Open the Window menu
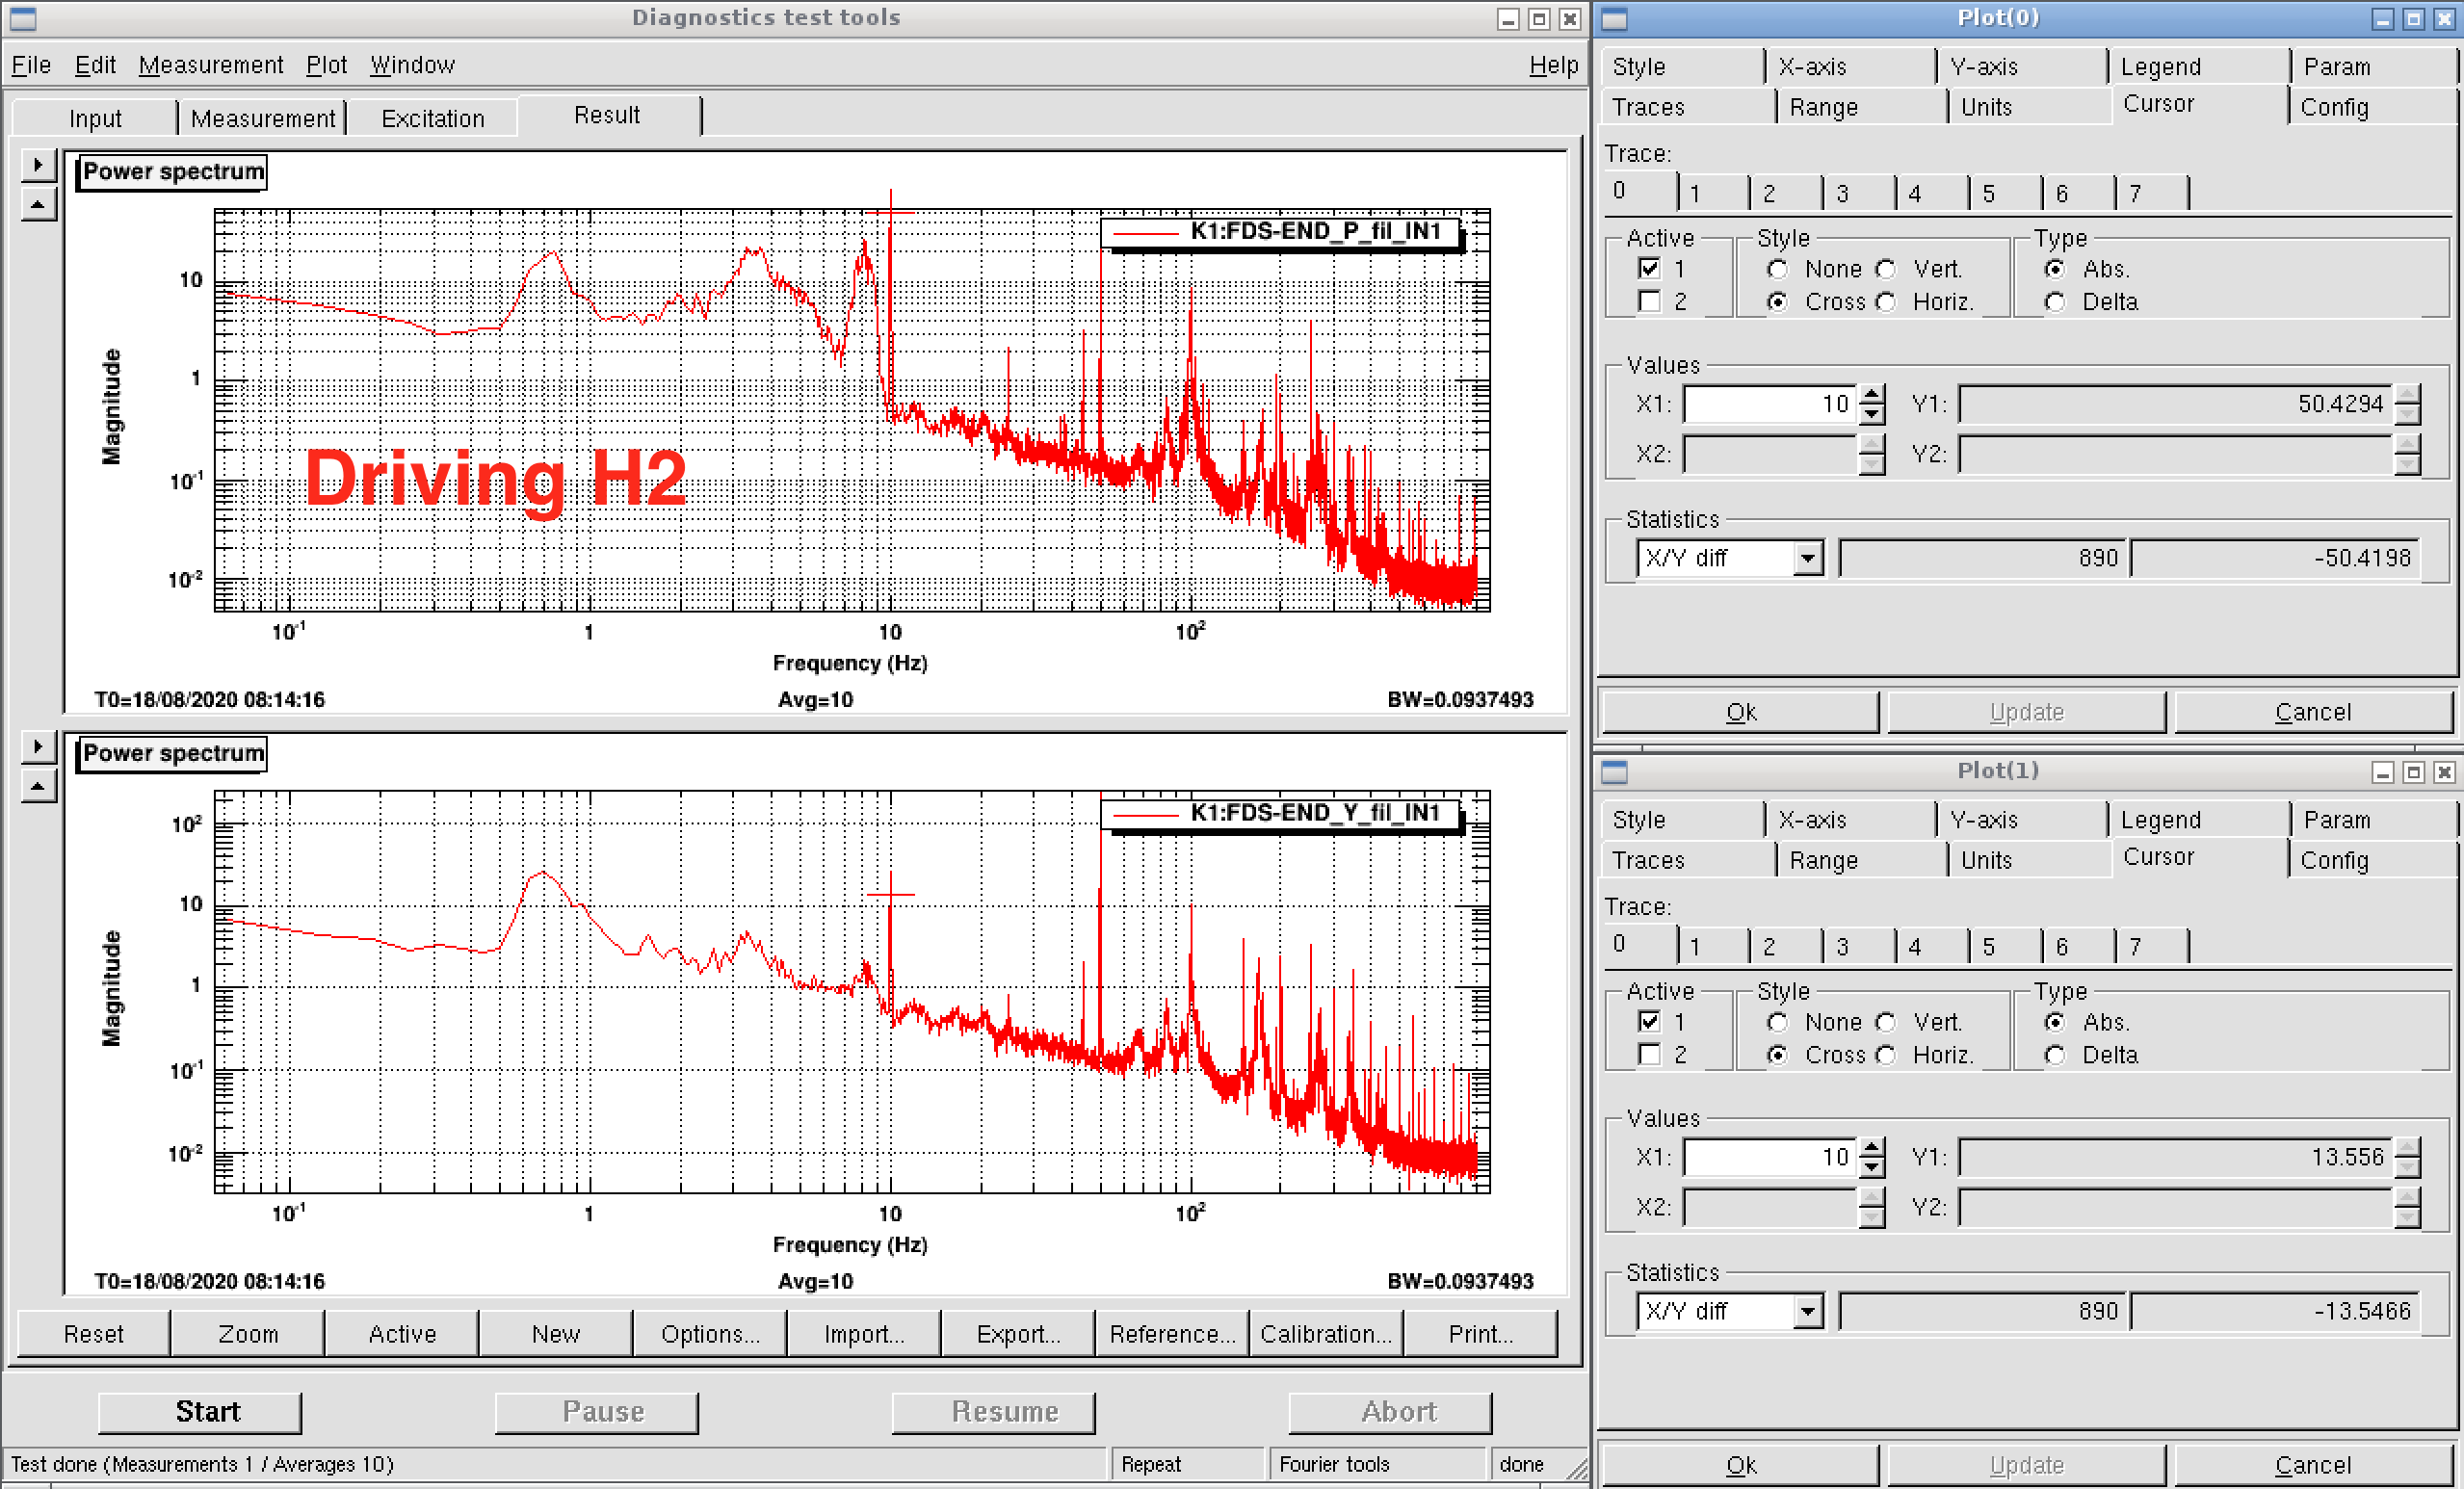Image resolution: width=2464 pixels, height=1489 pixels. click(412, 65)
